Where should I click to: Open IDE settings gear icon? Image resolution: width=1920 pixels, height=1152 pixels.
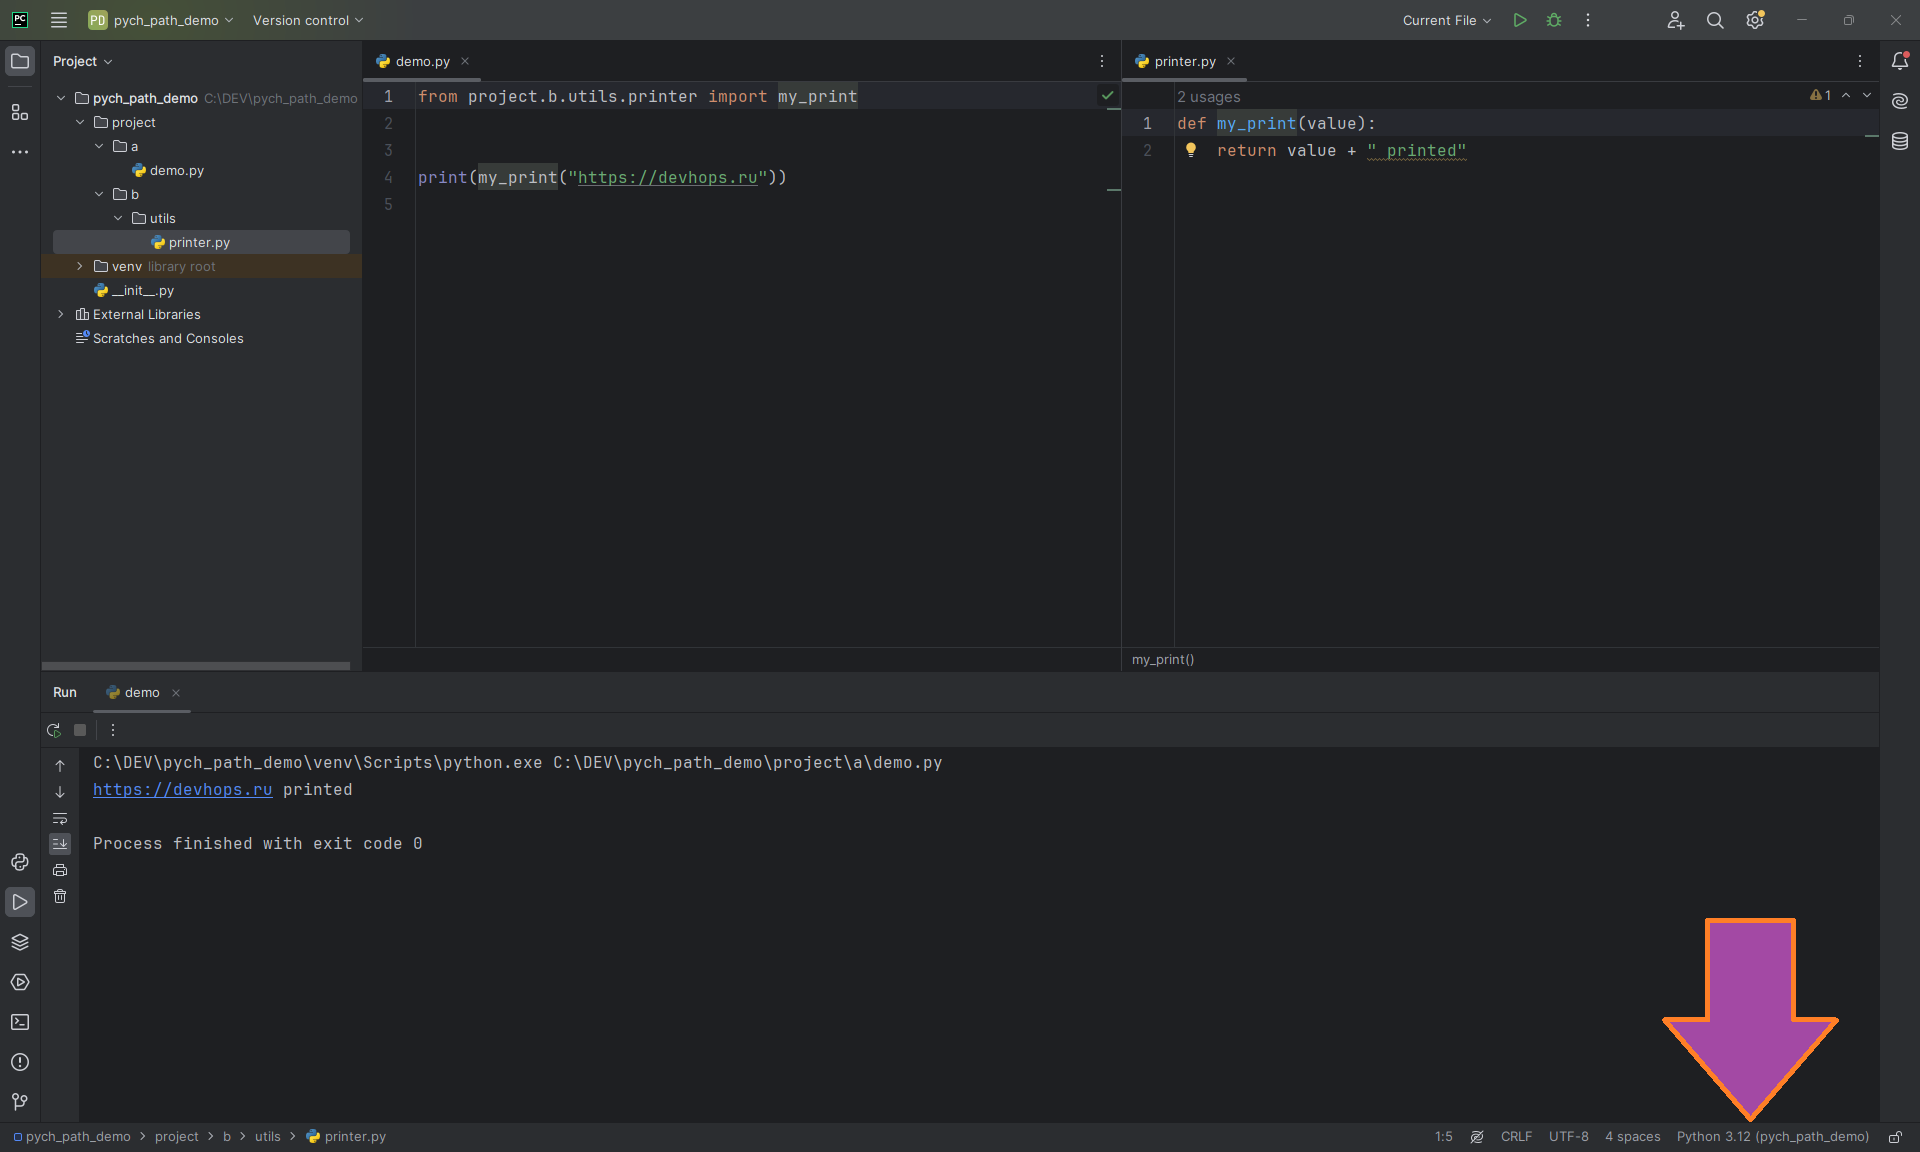click(1755, 20)
